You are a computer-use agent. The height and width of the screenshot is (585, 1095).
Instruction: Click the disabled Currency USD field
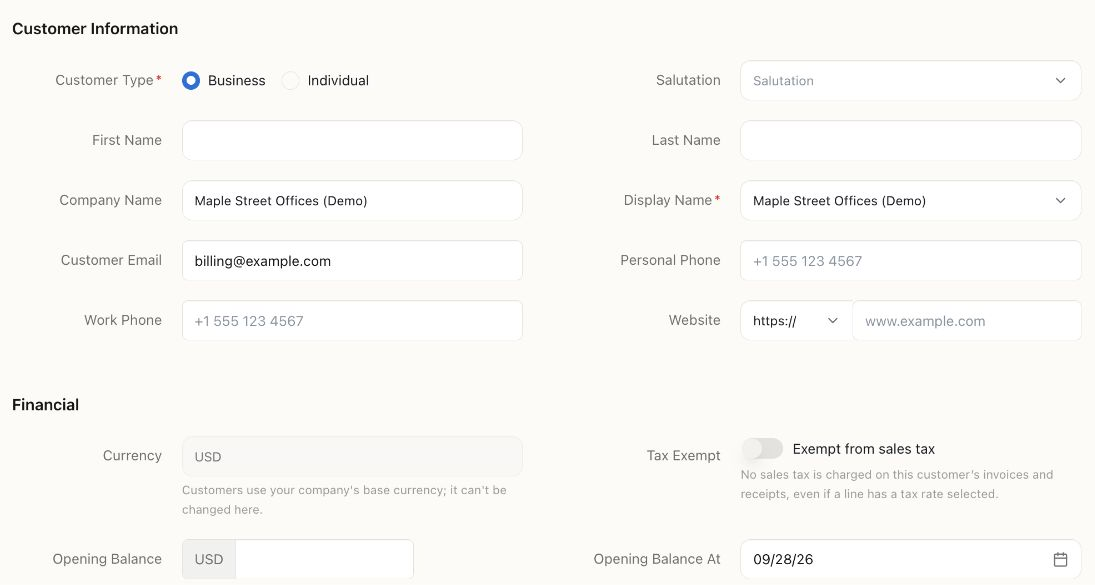click(x=352, y=457)
